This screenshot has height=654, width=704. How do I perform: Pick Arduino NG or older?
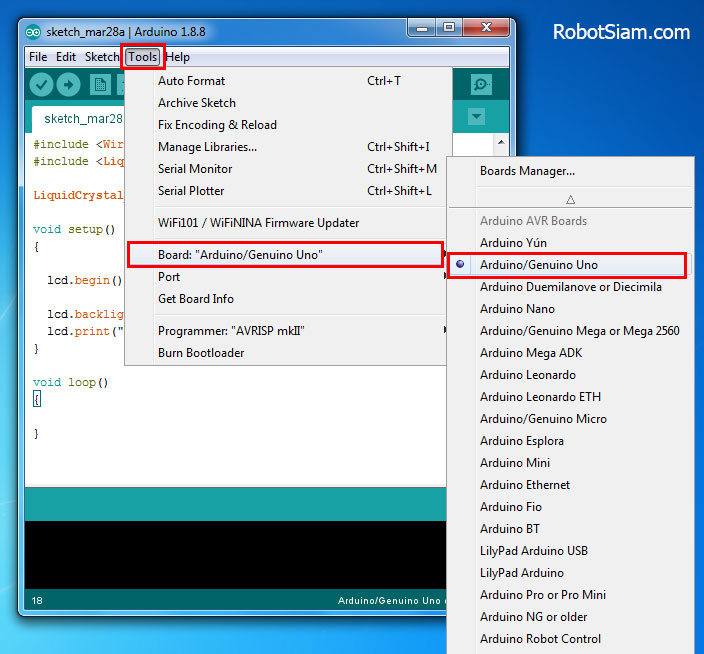570,617
